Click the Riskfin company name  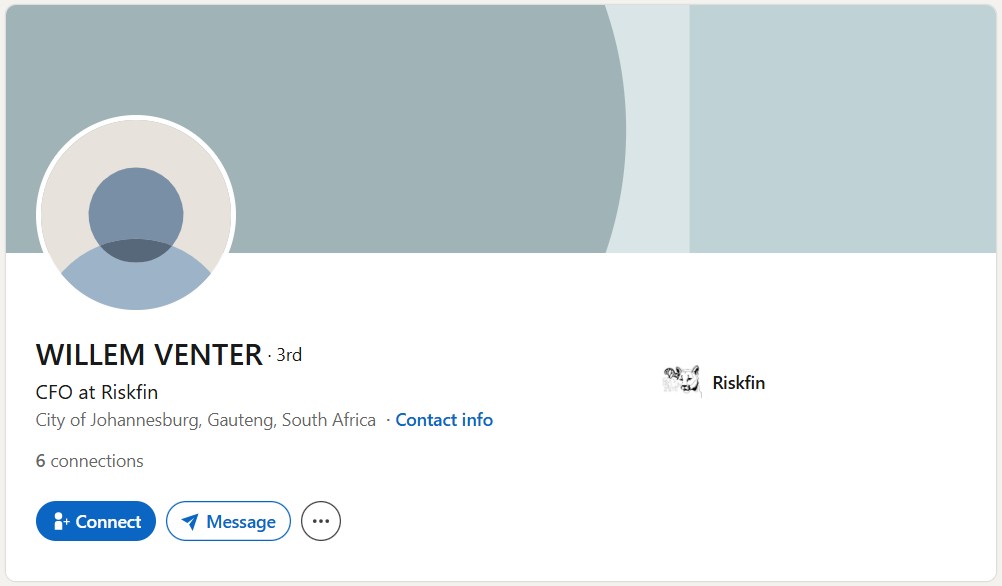pyautogui.click(x=738, y=383)
